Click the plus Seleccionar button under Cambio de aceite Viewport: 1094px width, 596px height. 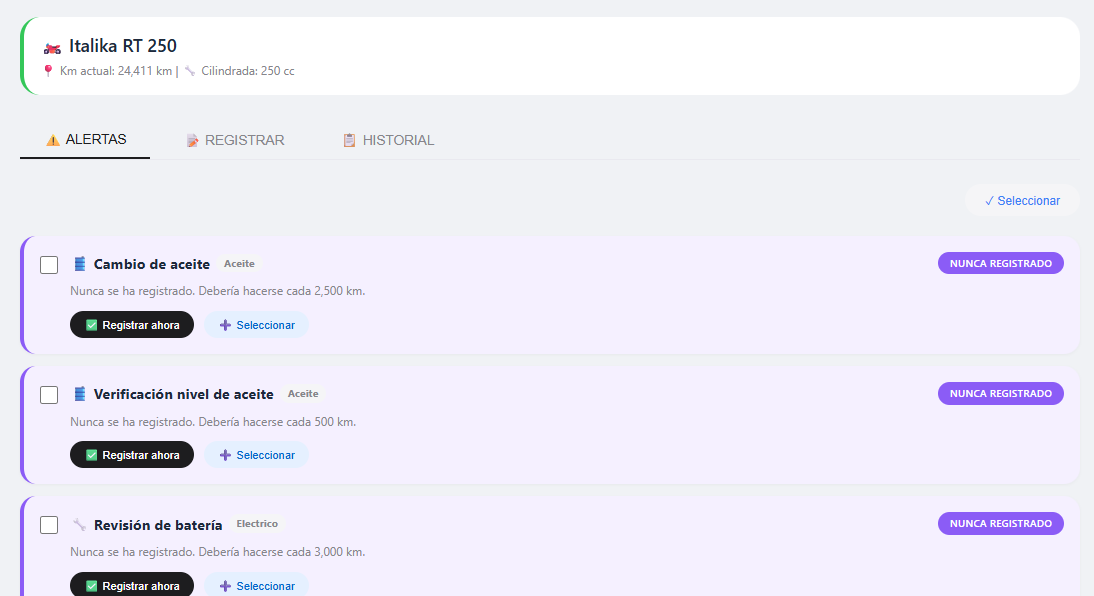[x=256, y=325]
